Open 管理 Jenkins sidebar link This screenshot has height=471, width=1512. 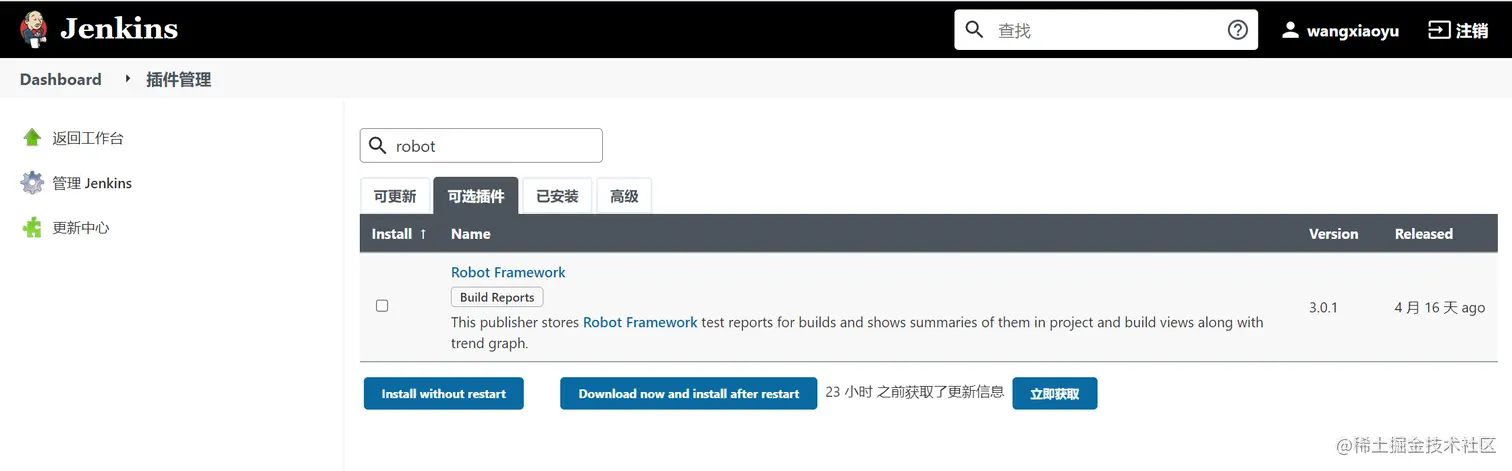coord(92,183)
